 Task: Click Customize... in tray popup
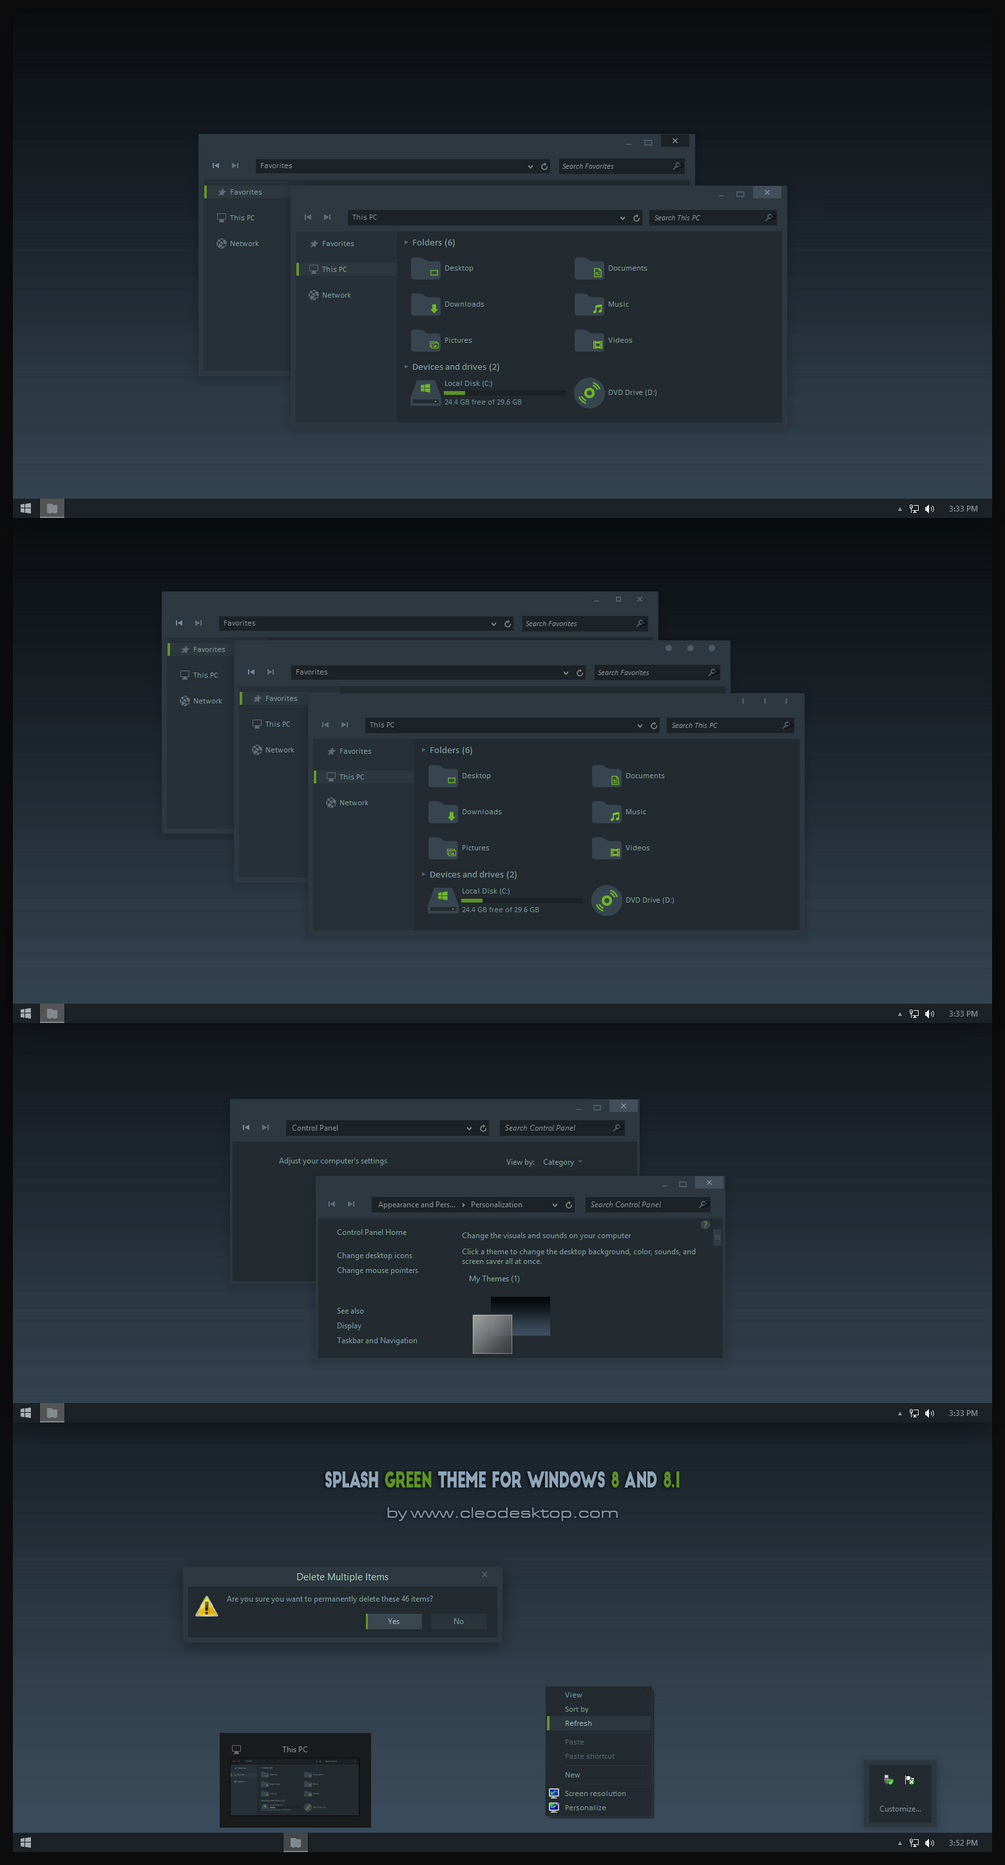900,1809
